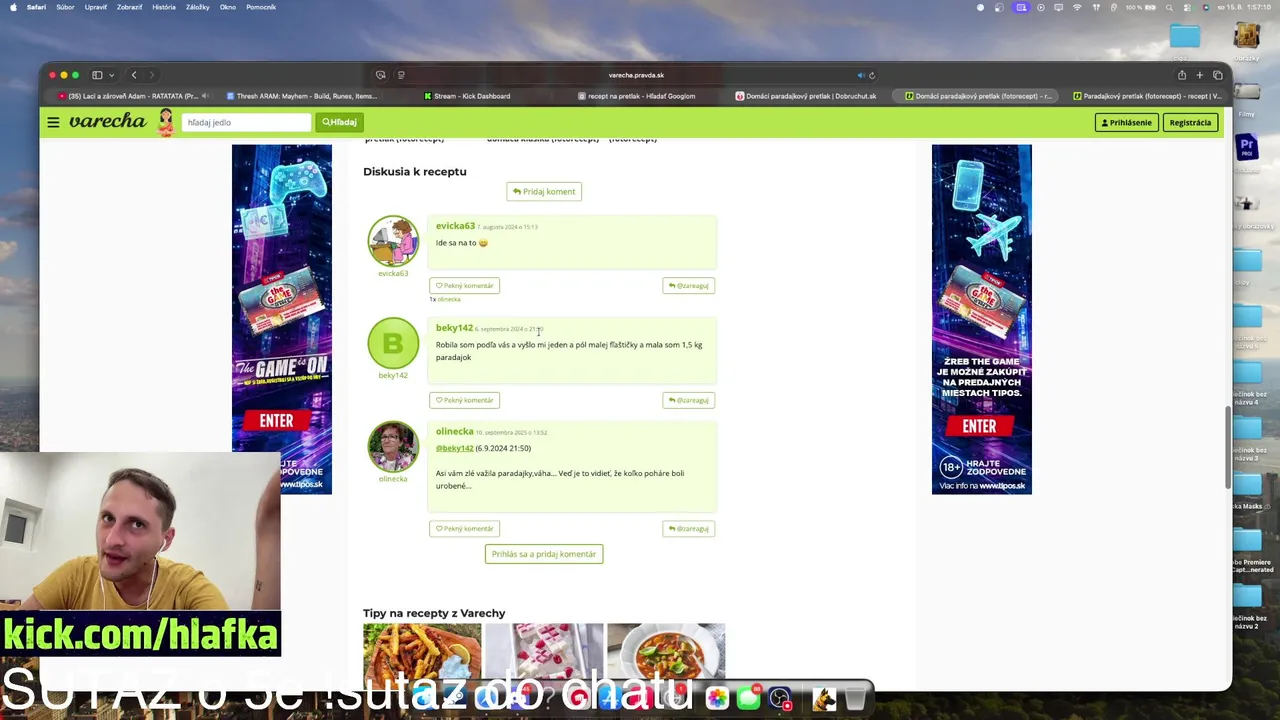This screenshot has height=720, width=1280.
Task: Switch to the Laci a zároveň Adam tab
Action: pos(133,96)
